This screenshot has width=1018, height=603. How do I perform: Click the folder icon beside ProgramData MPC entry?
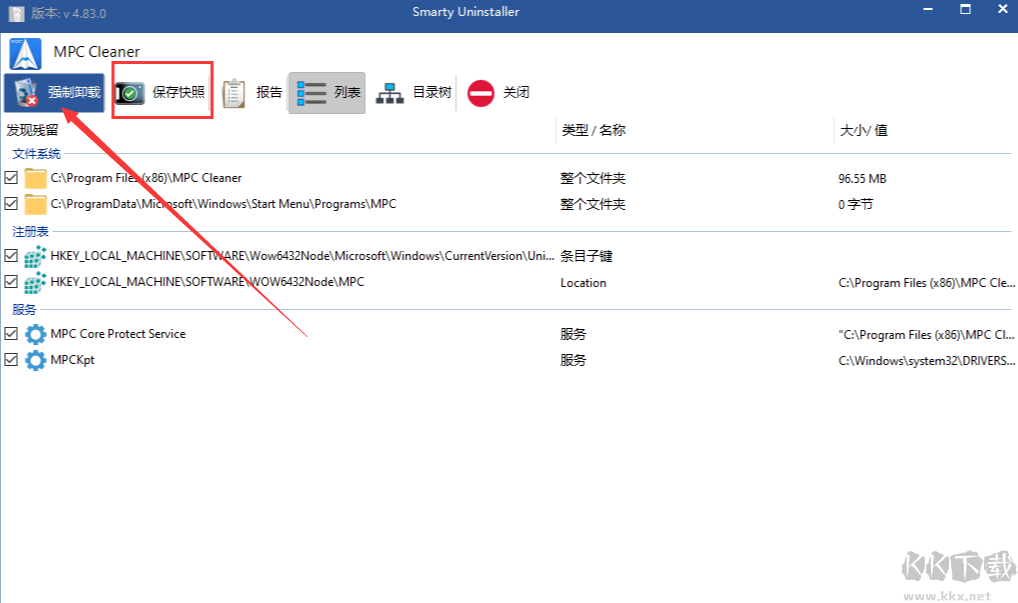coord(34,203)
